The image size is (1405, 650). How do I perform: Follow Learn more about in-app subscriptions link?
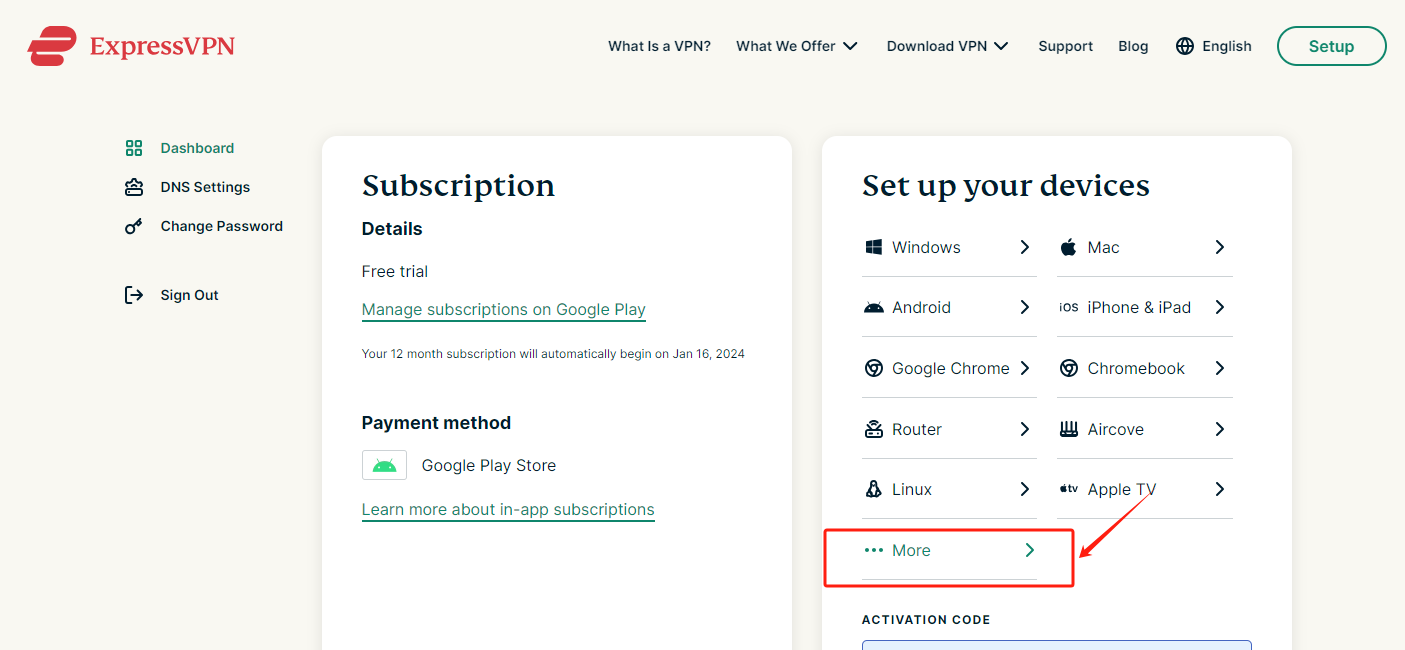click(x=508, y=510)
